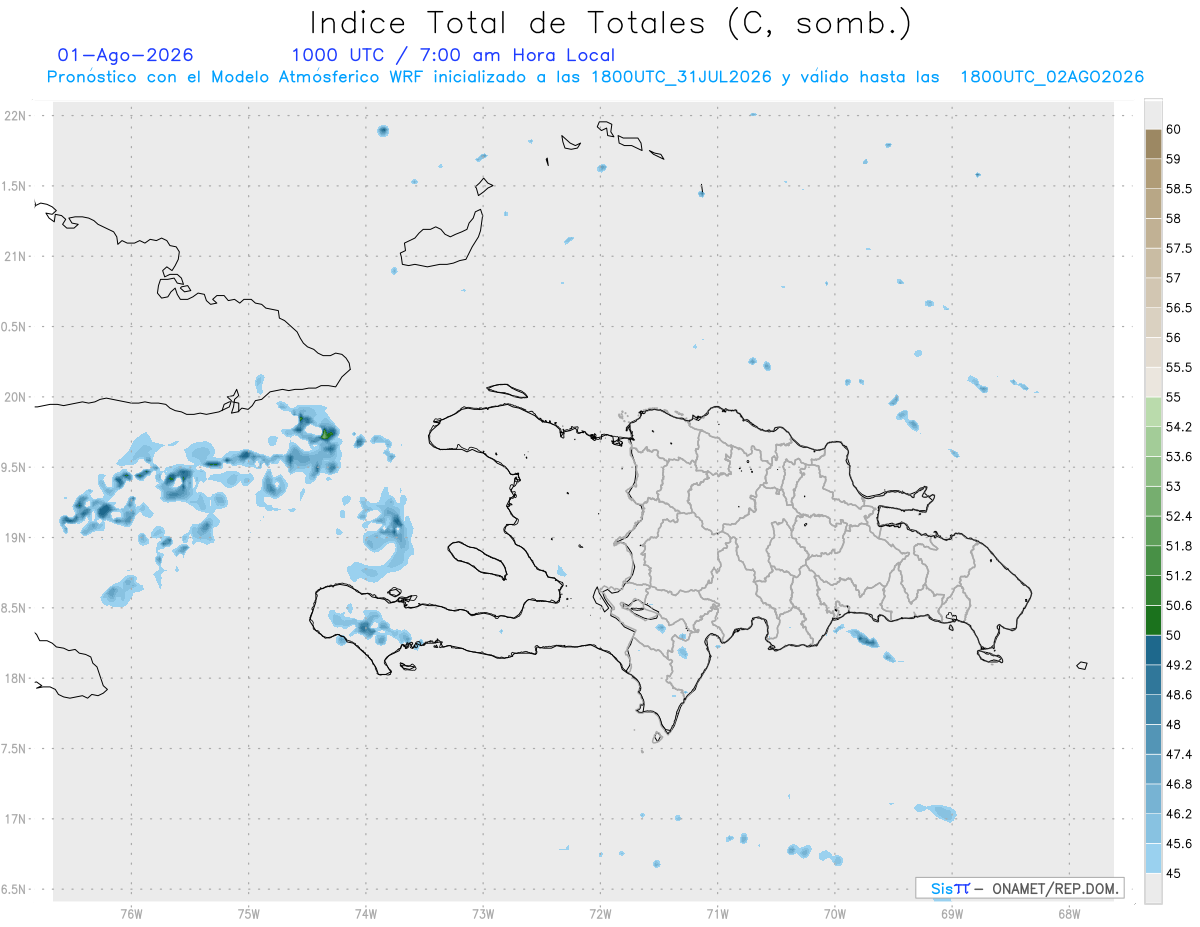Select the date text "01-Ago-2026"
Viewport: 1200px width, 927px height.
(x=126, y=55)
